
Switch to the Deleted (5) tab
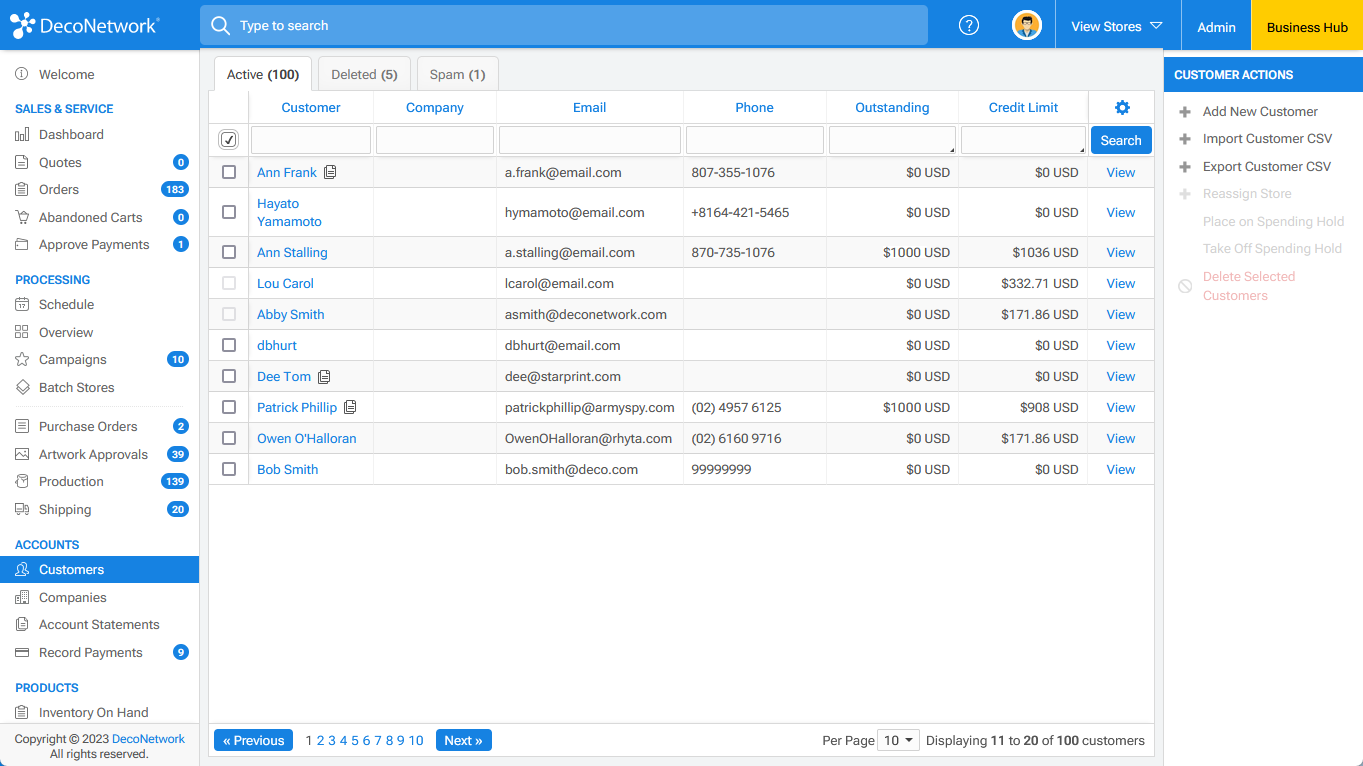(x=364, y=74)
